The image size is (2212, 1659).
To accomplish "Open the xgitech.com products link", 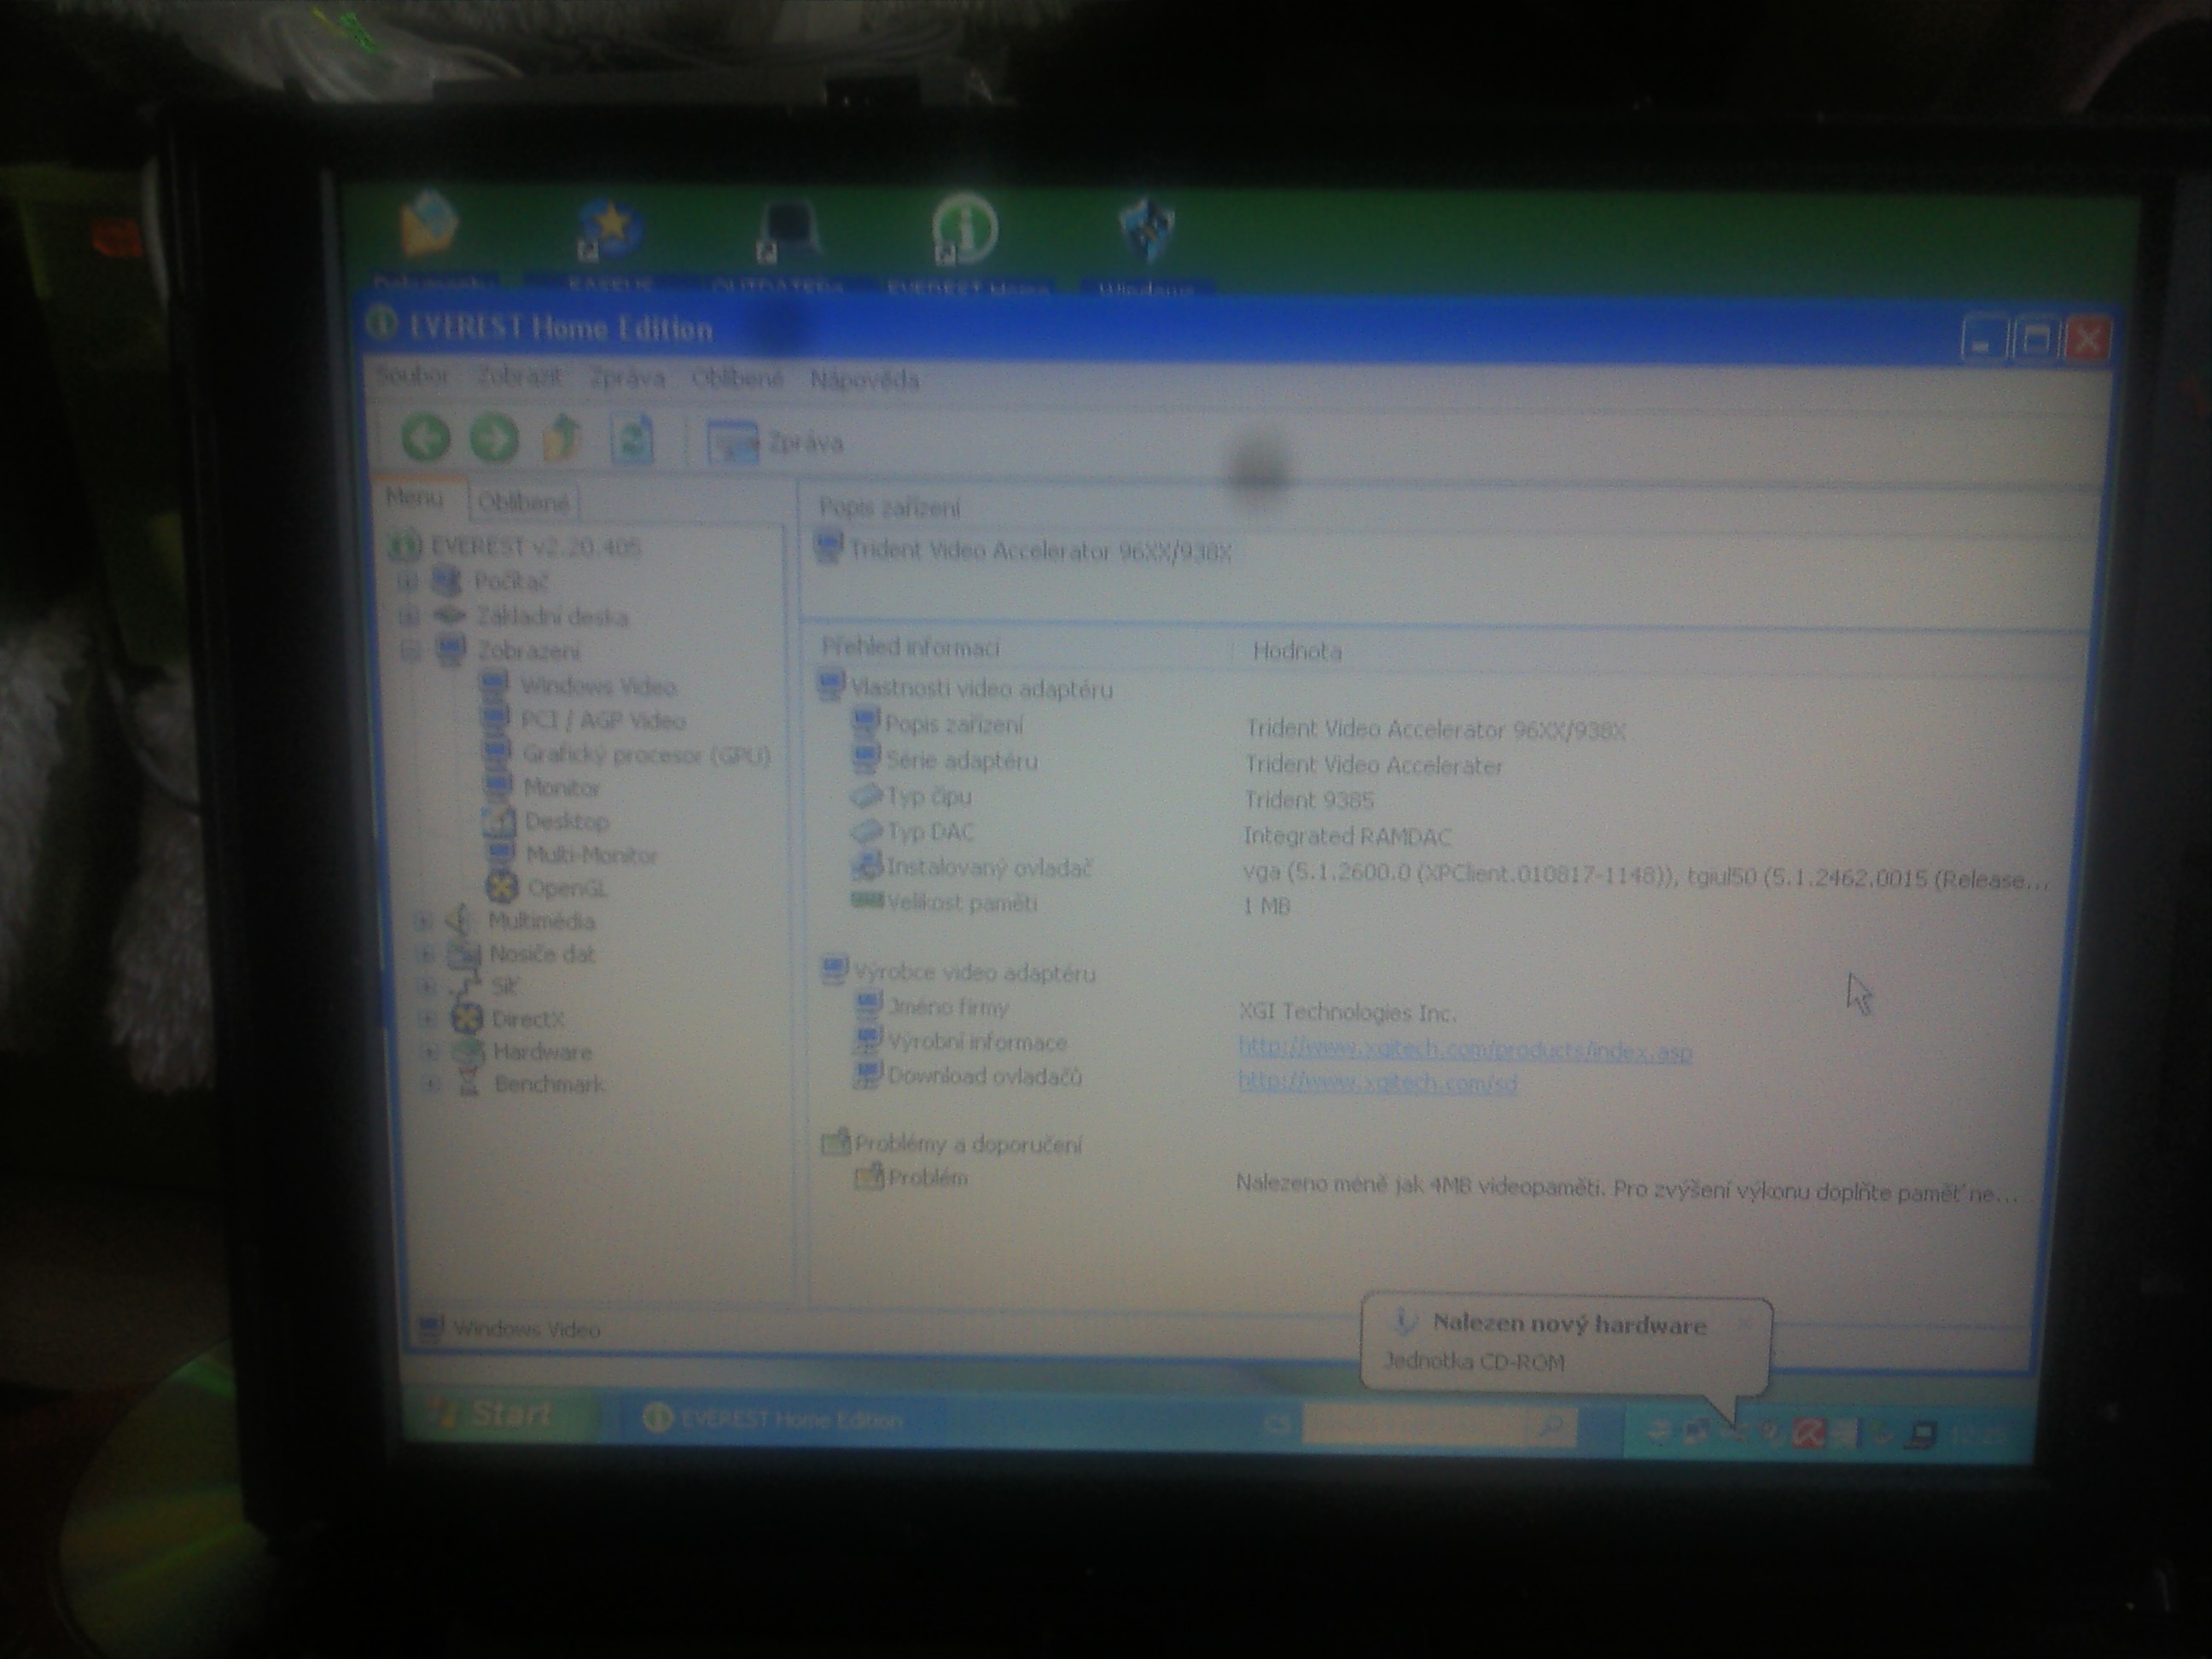I will [x=1464, y=1049].
